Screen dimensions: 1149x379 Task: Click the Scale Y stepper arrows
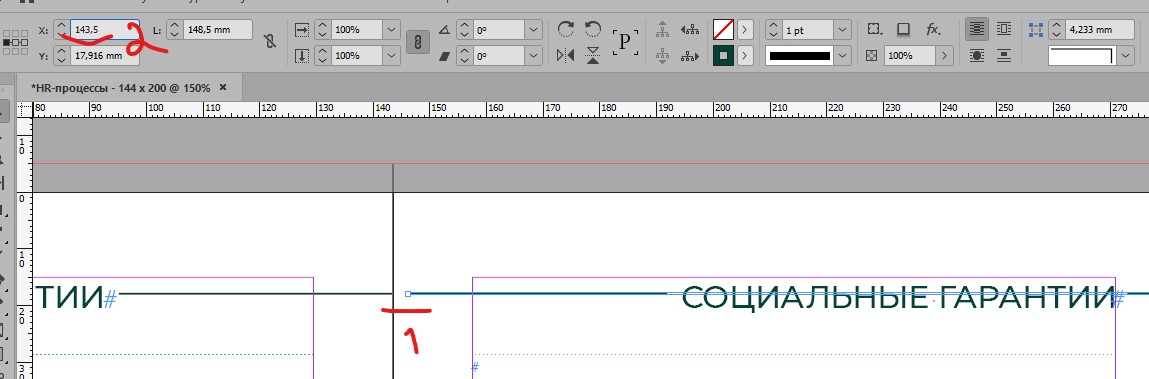point(322,56)
